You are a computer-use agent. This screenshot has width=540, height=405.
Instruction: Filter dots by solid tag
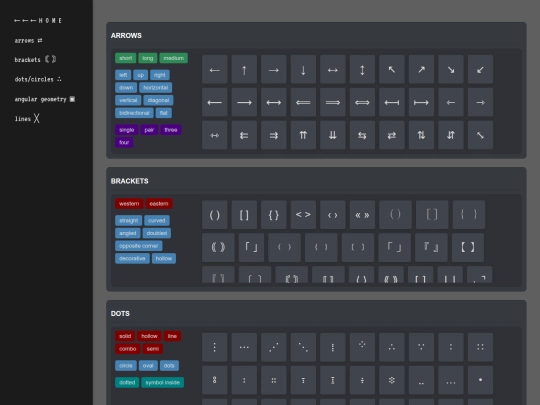click(x=125, y=336)
